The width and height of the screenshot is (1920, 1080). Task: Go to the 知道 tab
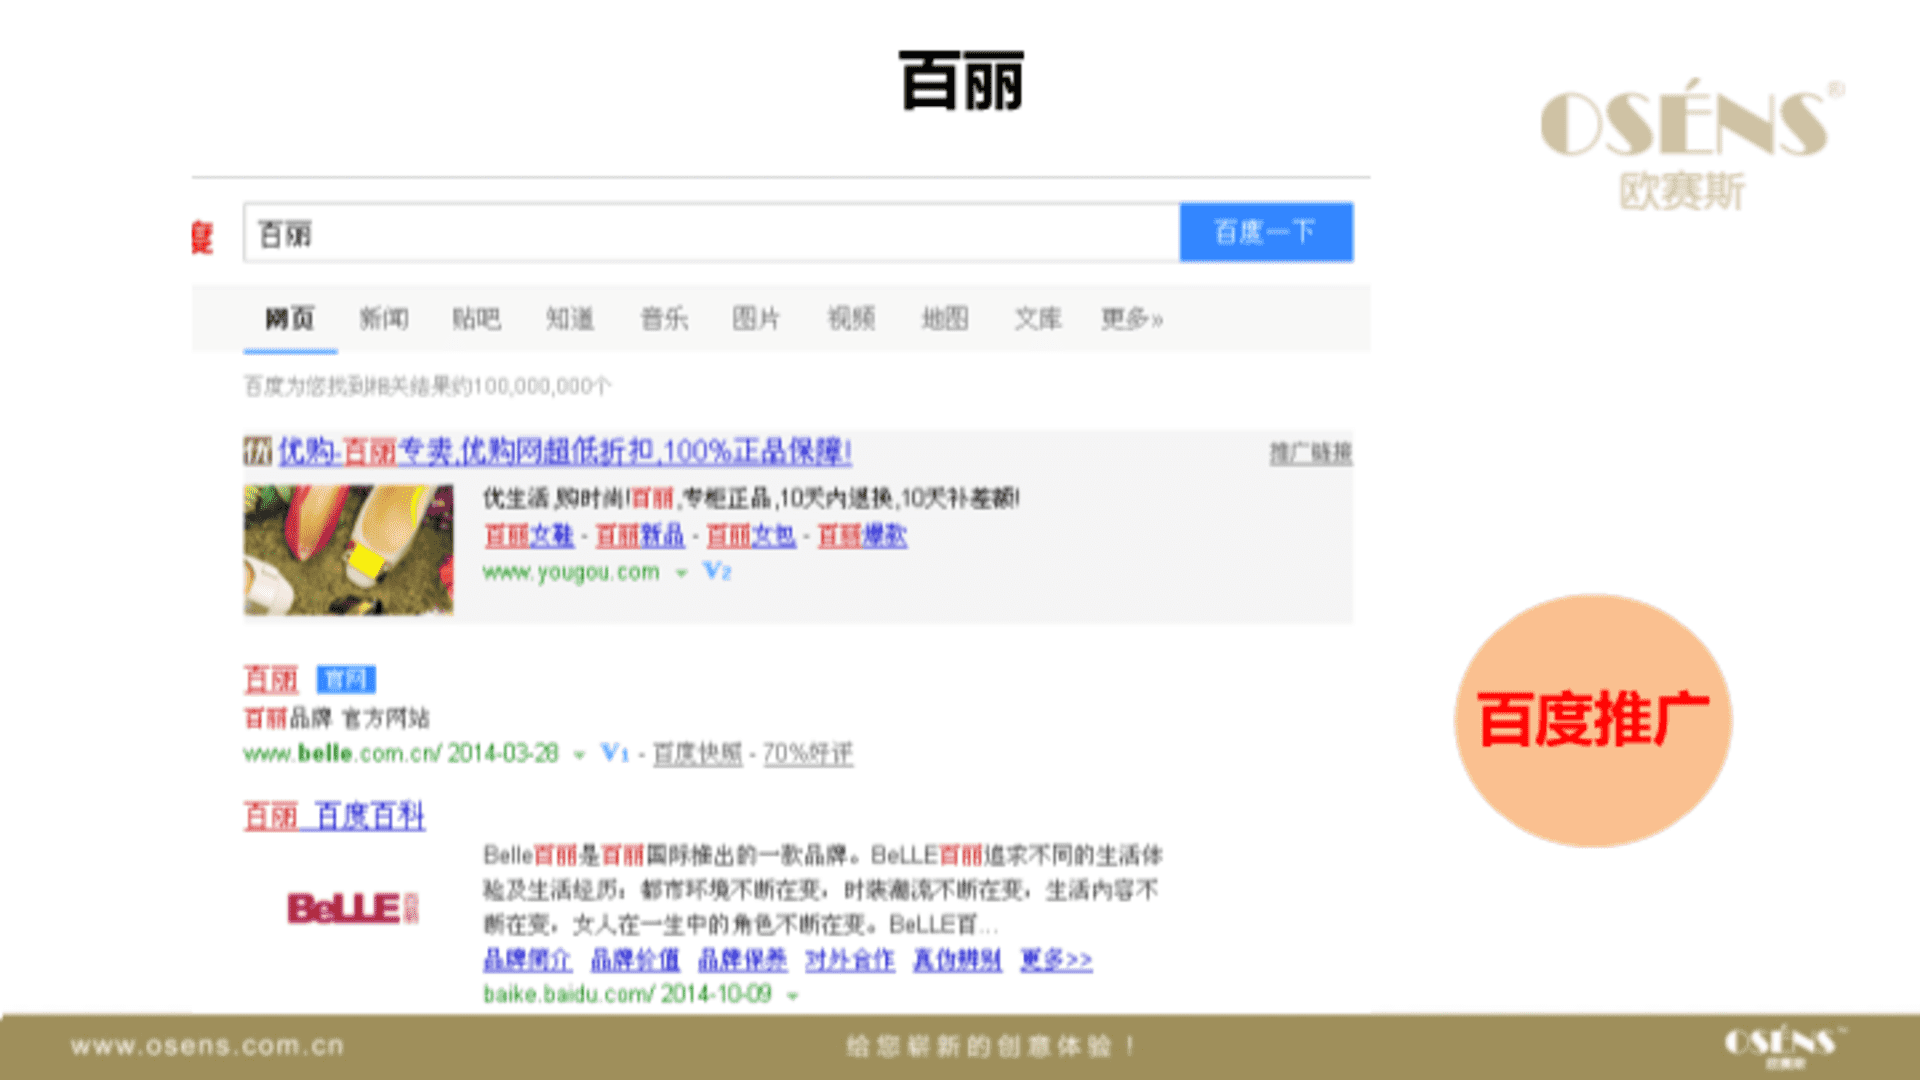click(x=570, y=319)
